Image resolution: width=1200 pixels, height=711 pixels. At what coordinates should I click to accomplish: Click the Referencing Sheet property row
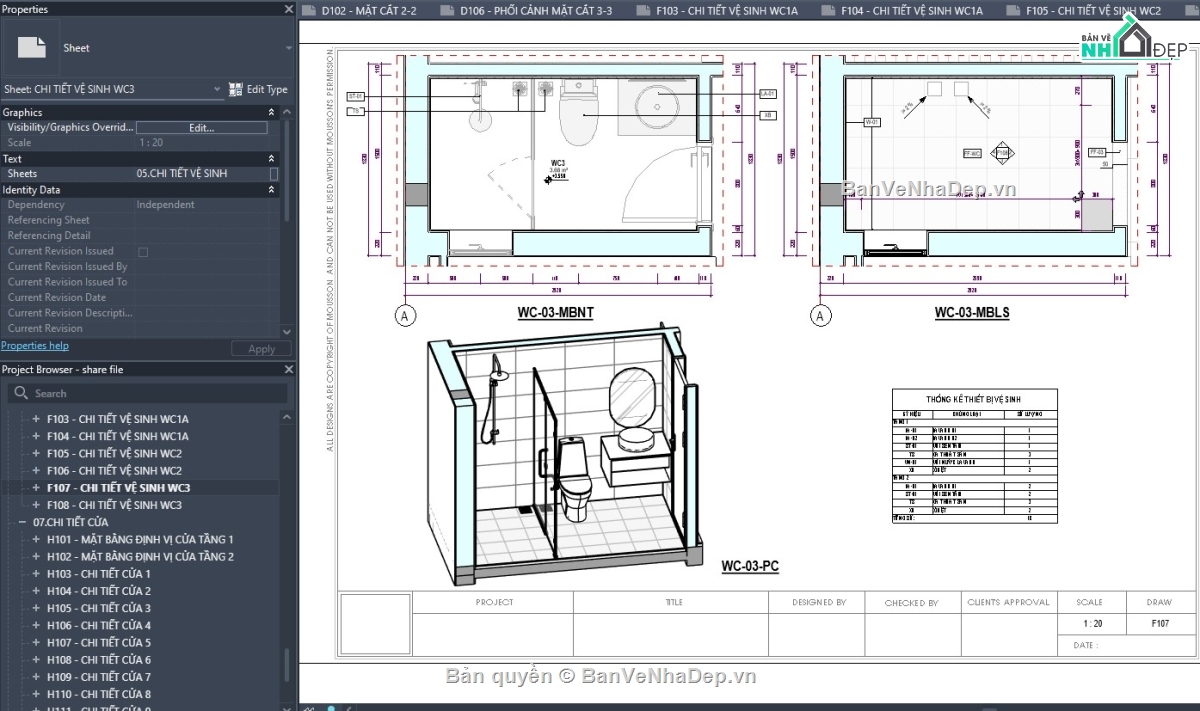pyautogui.click(x=140, y=221)
